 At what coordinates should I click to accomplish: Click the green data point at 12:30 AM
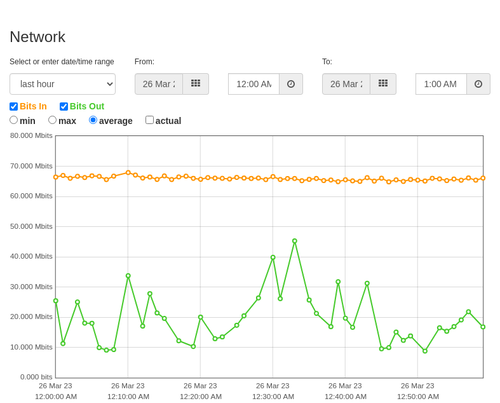tap(273, 257)
